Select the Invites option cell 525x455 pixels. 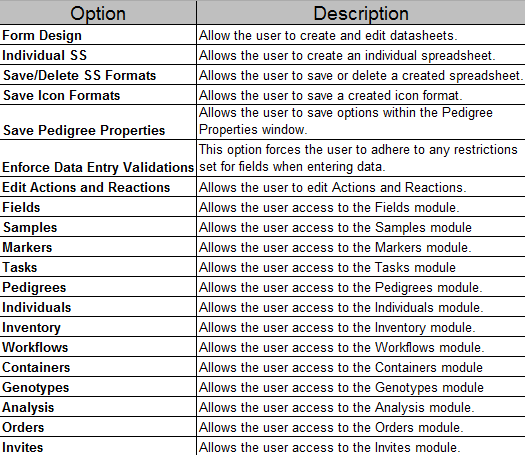98,447
